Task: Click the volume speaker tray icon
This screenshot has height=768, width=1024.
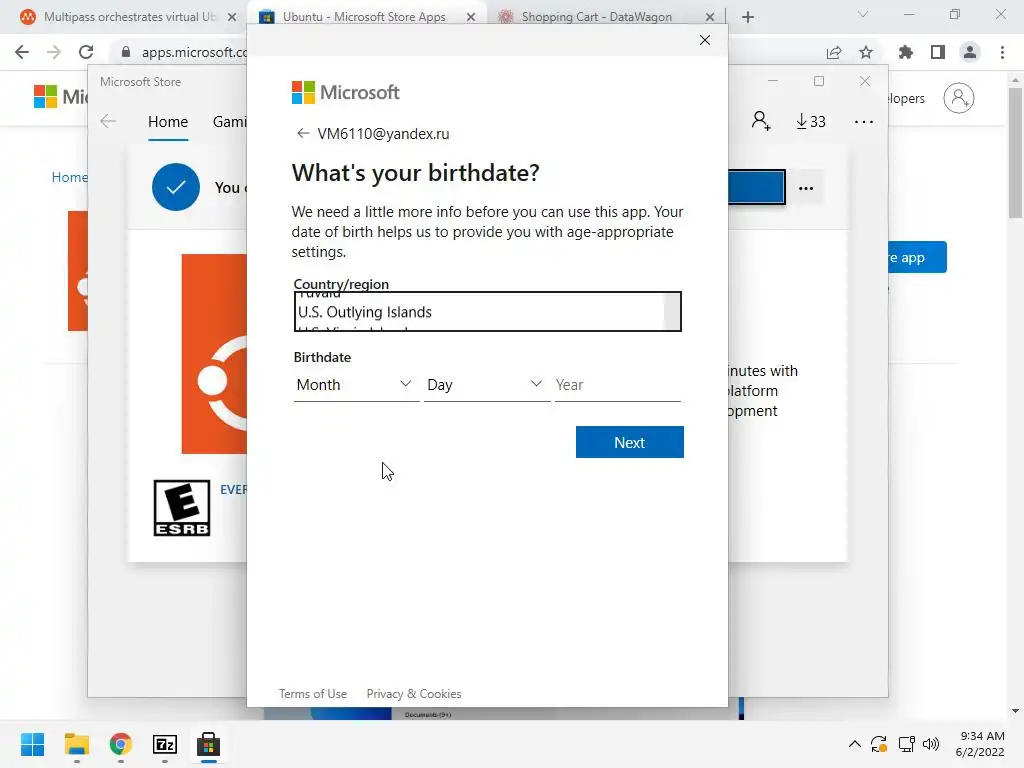Action: pyautogui.click(x=931, y=744)
